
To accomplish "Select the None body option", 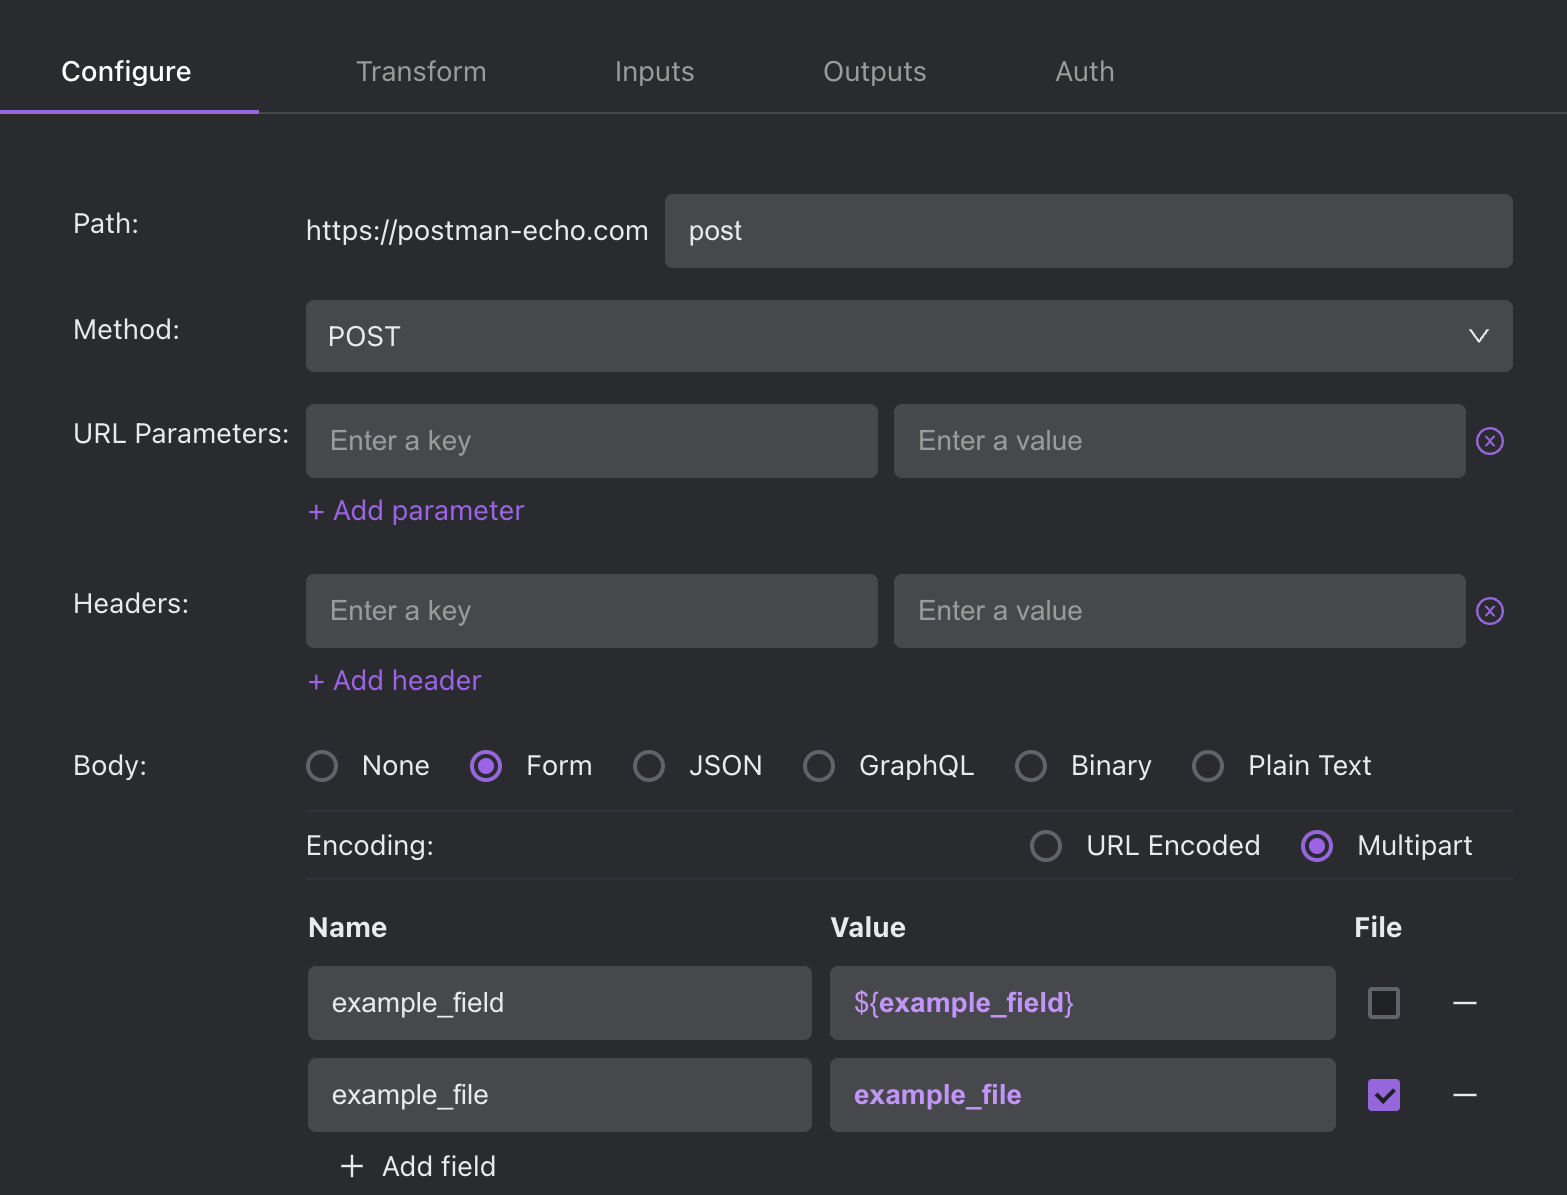I will pos(322,766).
